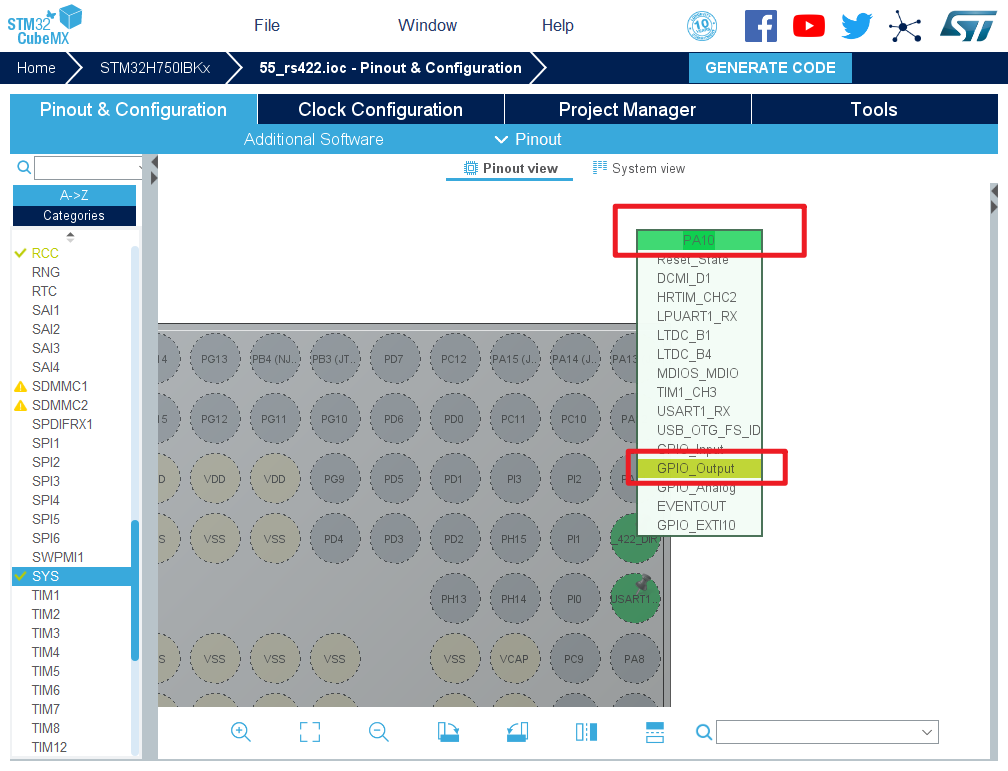Viewport: 1008px width, 771px height.
Task: Collapse the left peripheral panel arrow
Action: 154,161
